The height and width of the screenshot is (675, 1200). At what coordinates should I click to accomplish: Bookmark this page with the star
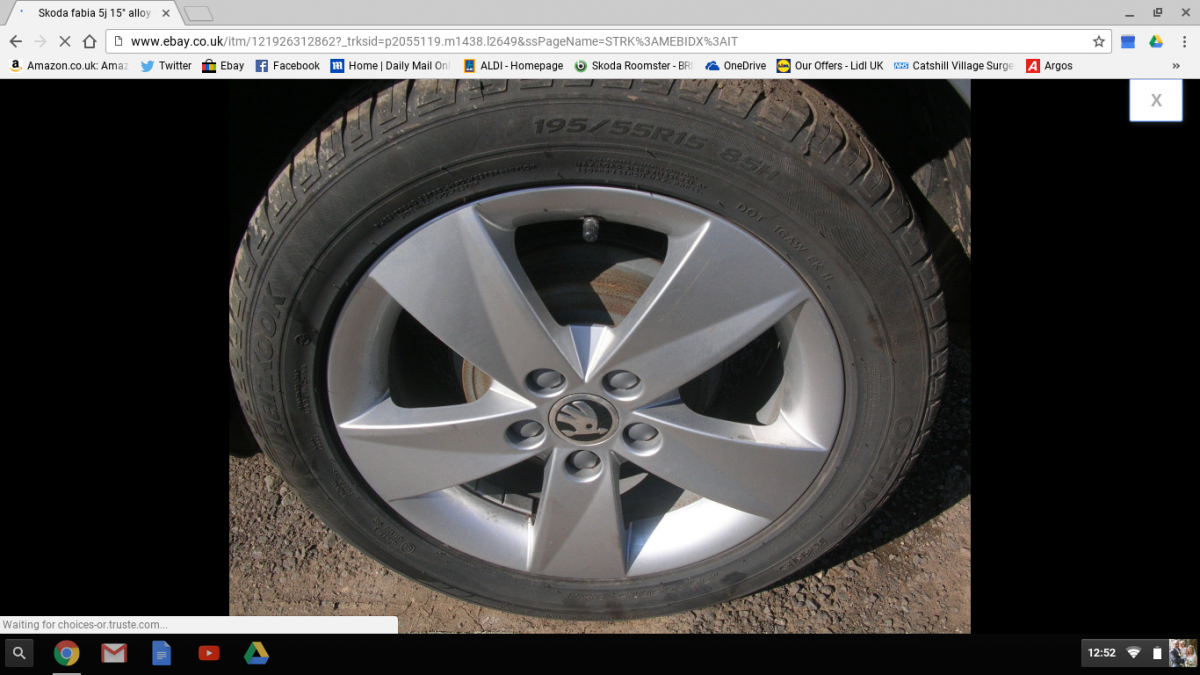tap(1099, 41)
